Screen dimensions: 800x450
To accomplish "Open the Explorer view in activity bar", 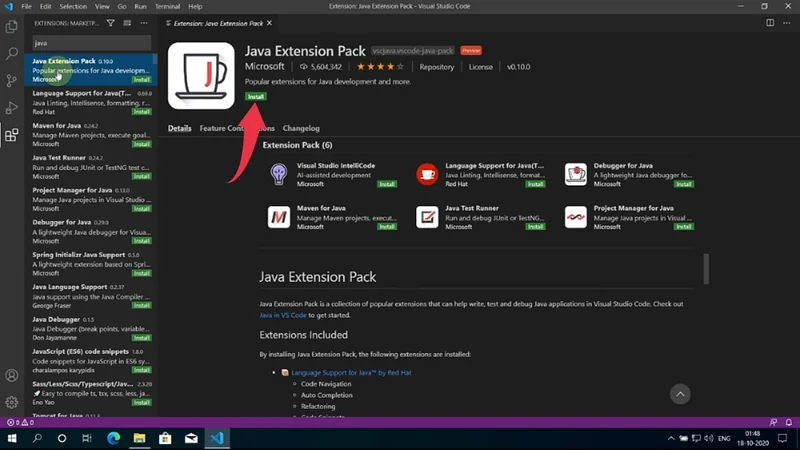I will click(12, 27).
